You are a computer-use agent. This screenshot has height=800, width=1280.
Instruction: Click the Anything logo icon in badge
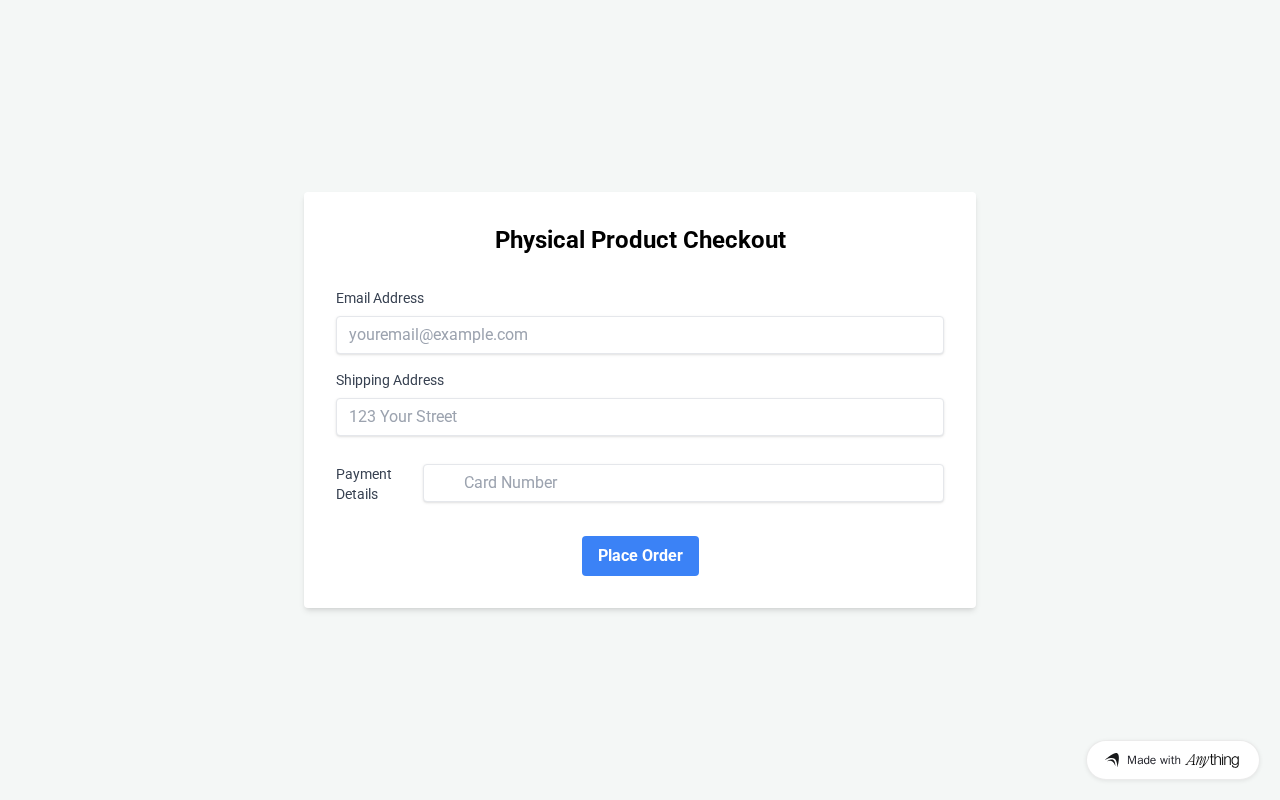[x=1112, y=760]
